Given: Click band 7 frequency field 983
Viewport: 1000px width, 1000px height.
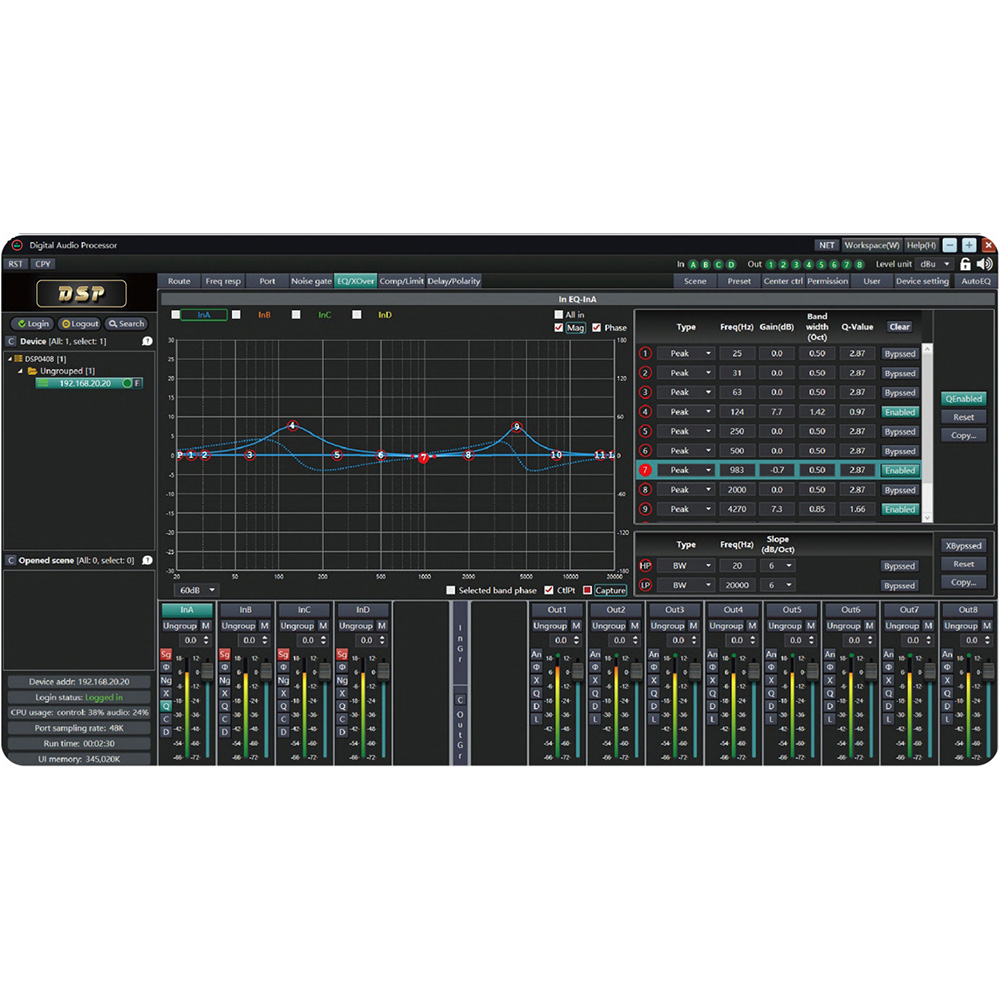Looking at the screenshot, I should (x=736, y=470).
